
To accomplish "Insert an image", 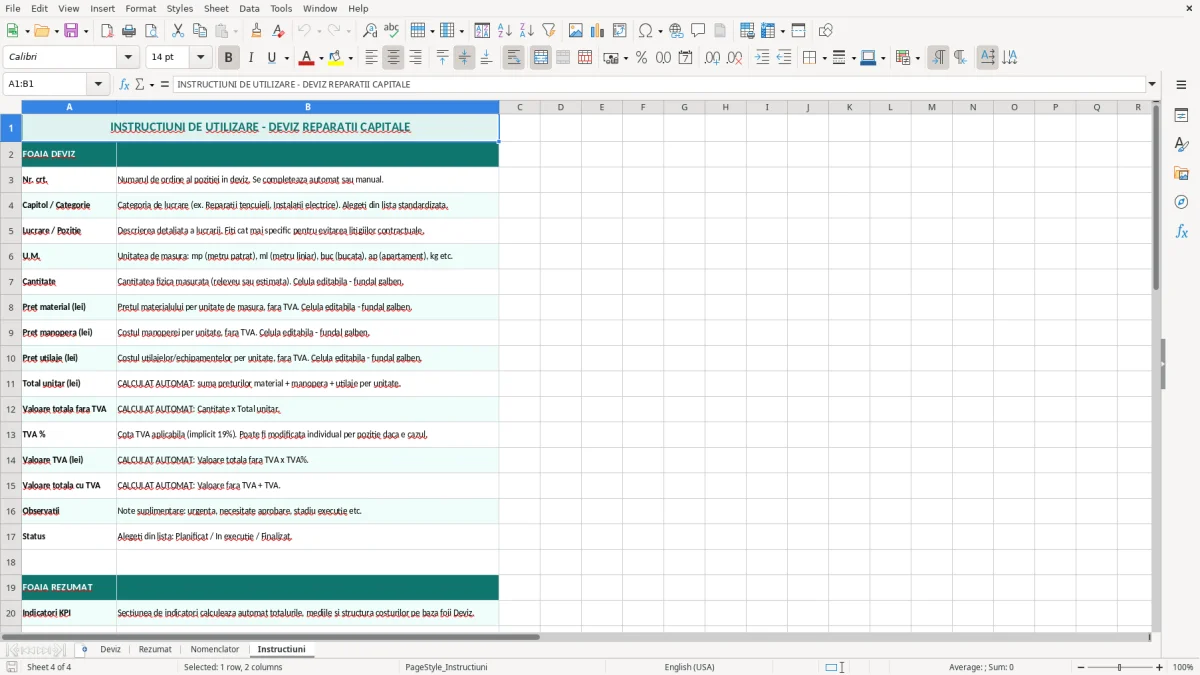I will coord(576,31).
